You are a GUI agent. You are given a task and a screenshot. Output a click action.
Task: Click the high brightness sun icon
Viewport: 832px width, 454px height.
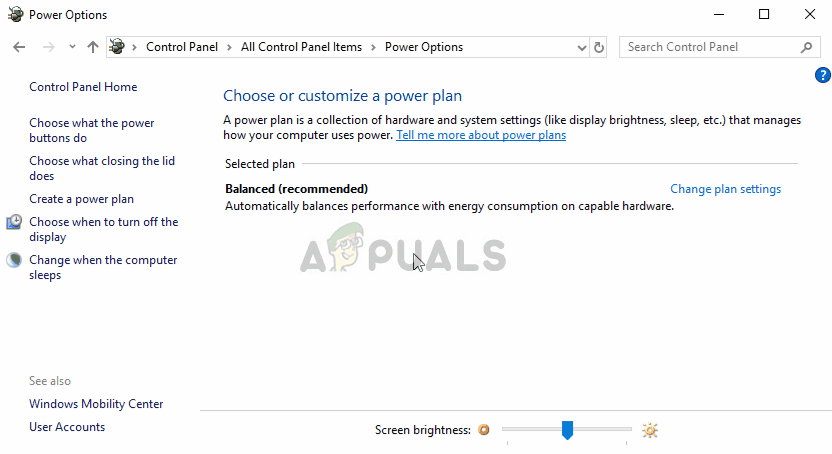tap(650, 430)
